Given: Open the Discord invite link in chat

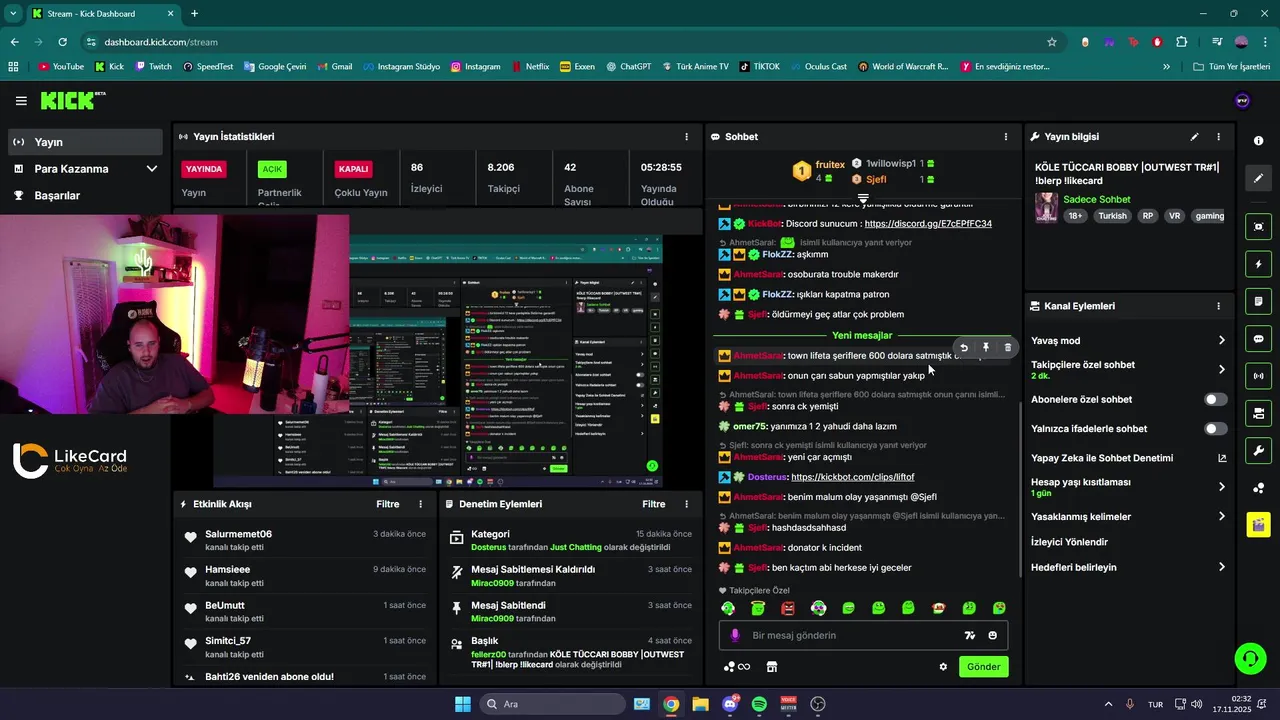Looking at the screenshot, I should tap(928, 224).
